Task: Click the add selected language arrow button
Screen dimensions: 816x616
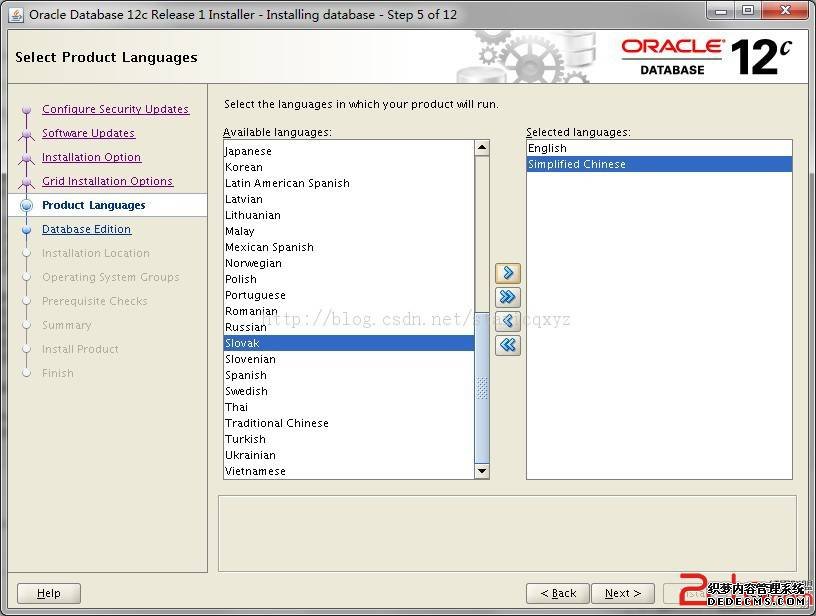Action: (508, 273)
